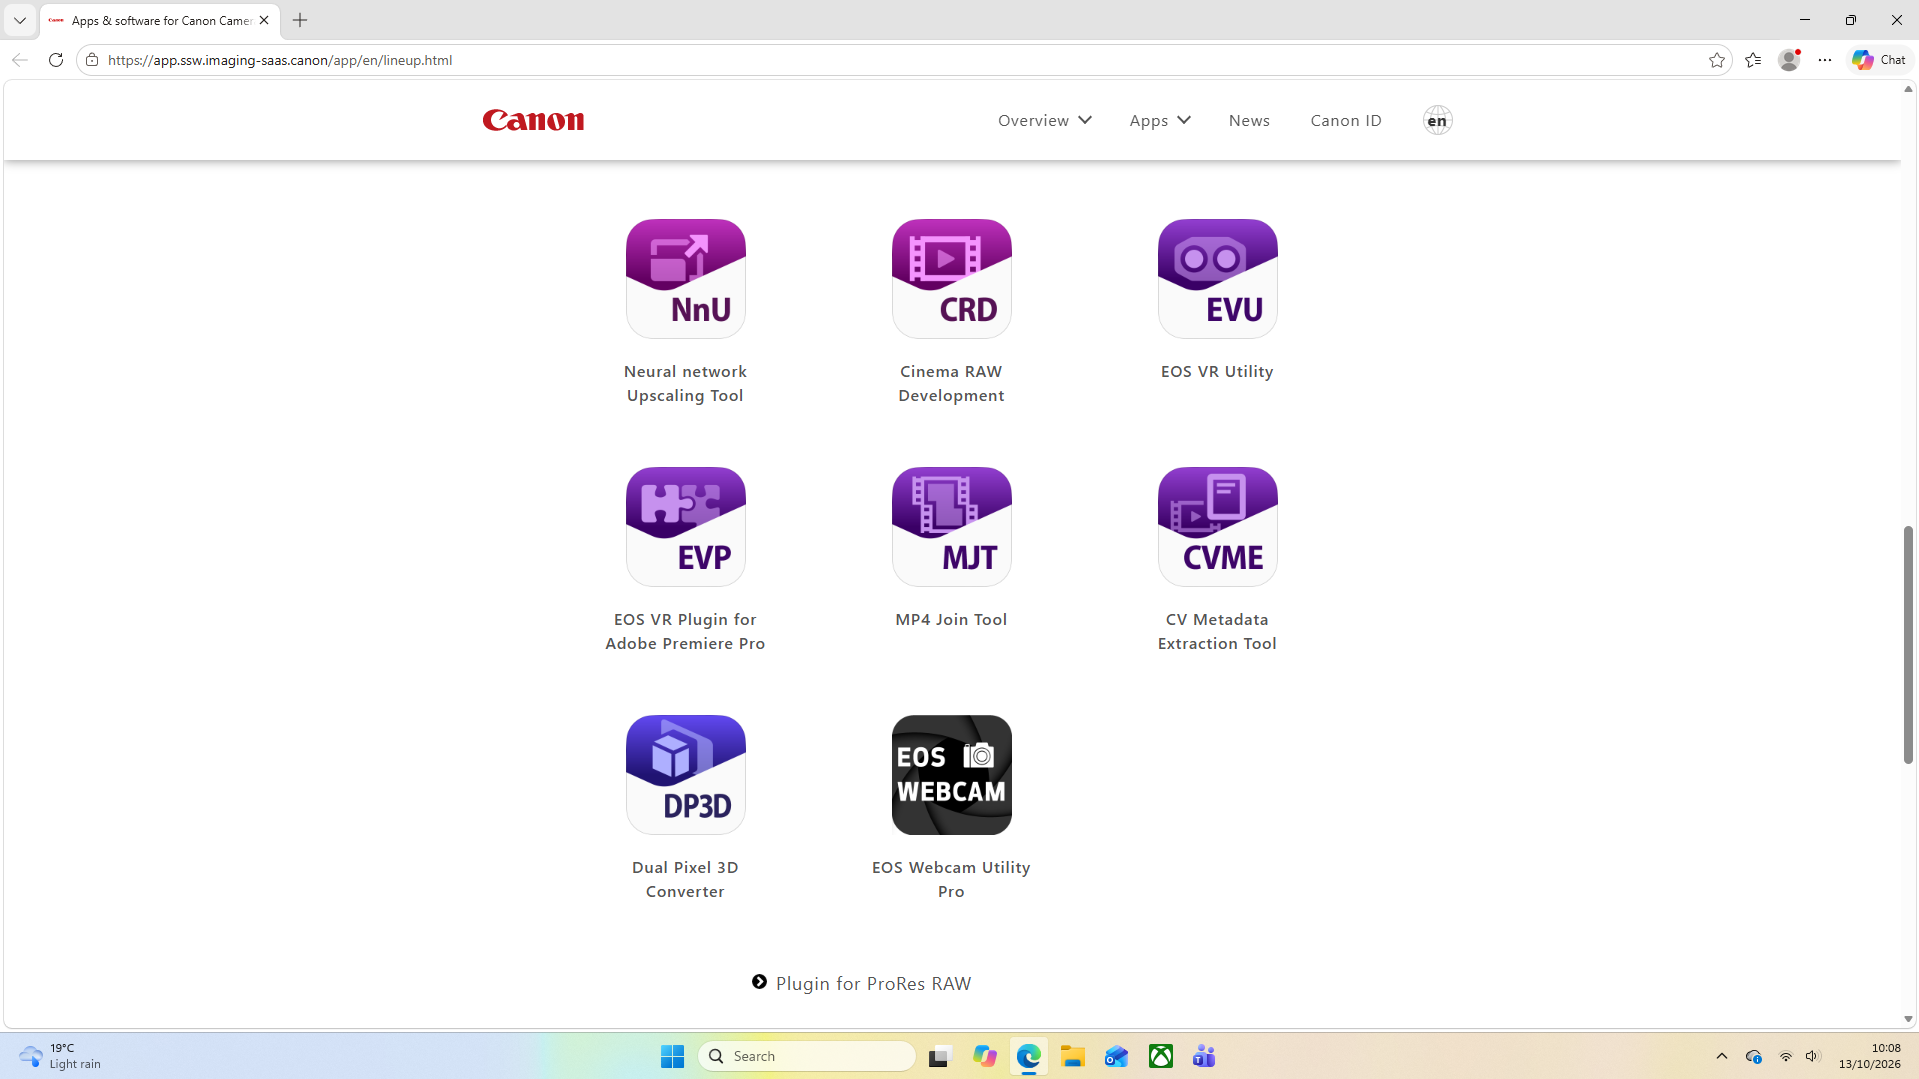Open the Windows Start menu
The image size is (1919, 1079).
tap(672, 1056)
